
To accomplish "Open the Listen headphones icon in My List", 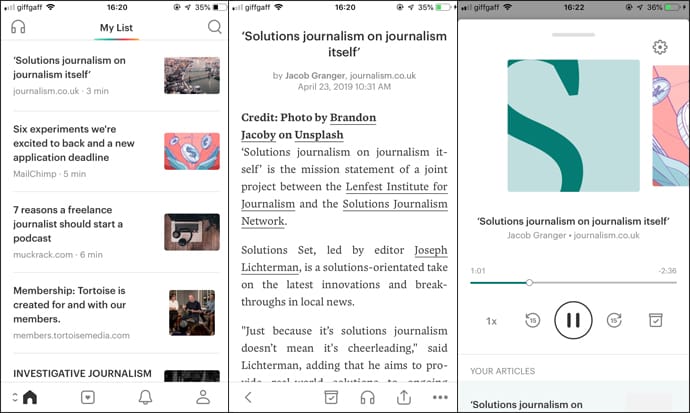I will tap(18, 27).
